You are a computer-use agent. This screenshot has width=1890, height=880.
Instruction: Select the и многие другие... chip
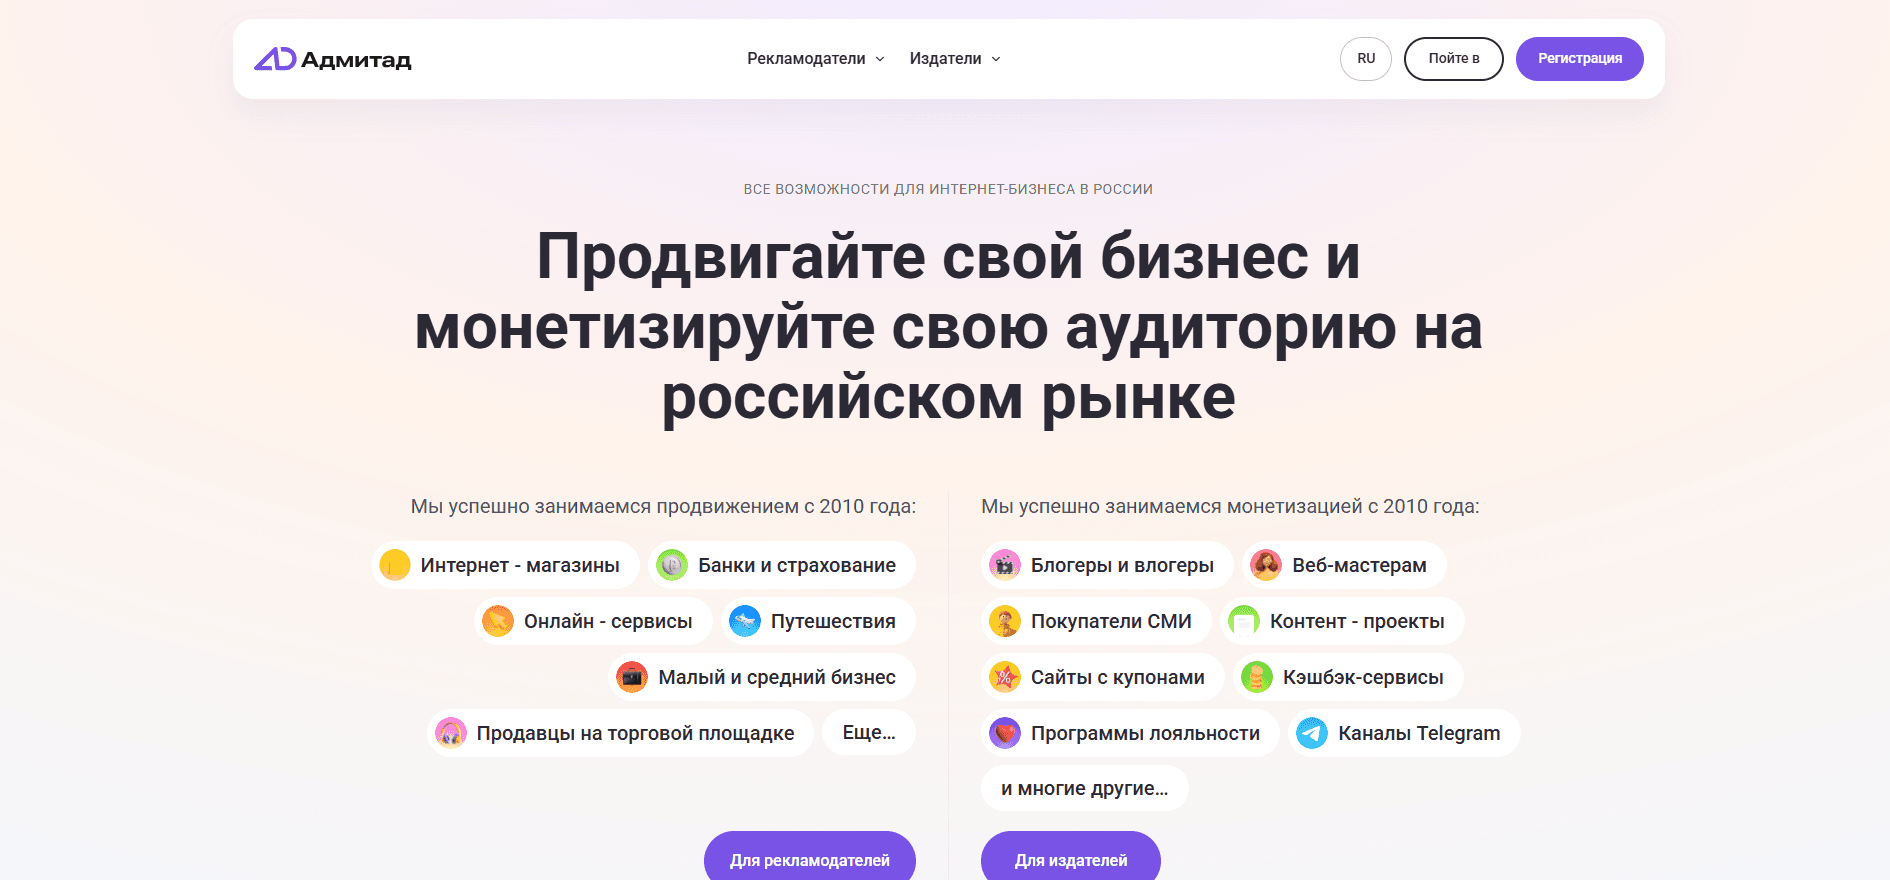1084,789
